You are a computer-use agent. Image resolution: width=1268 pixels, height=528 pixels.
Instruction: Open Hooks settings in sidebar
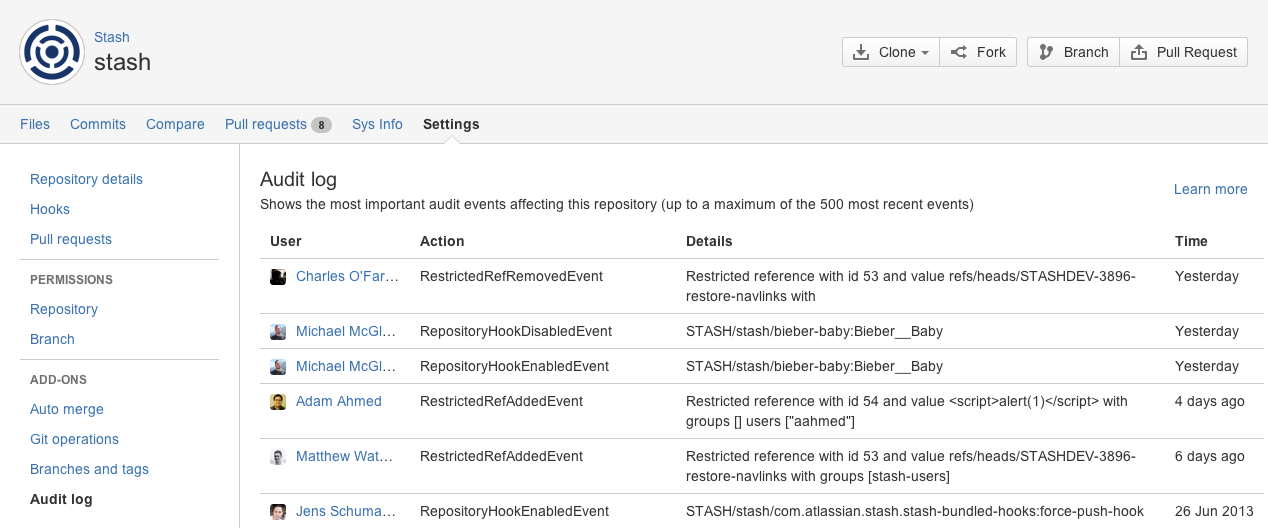pos(50,209)
